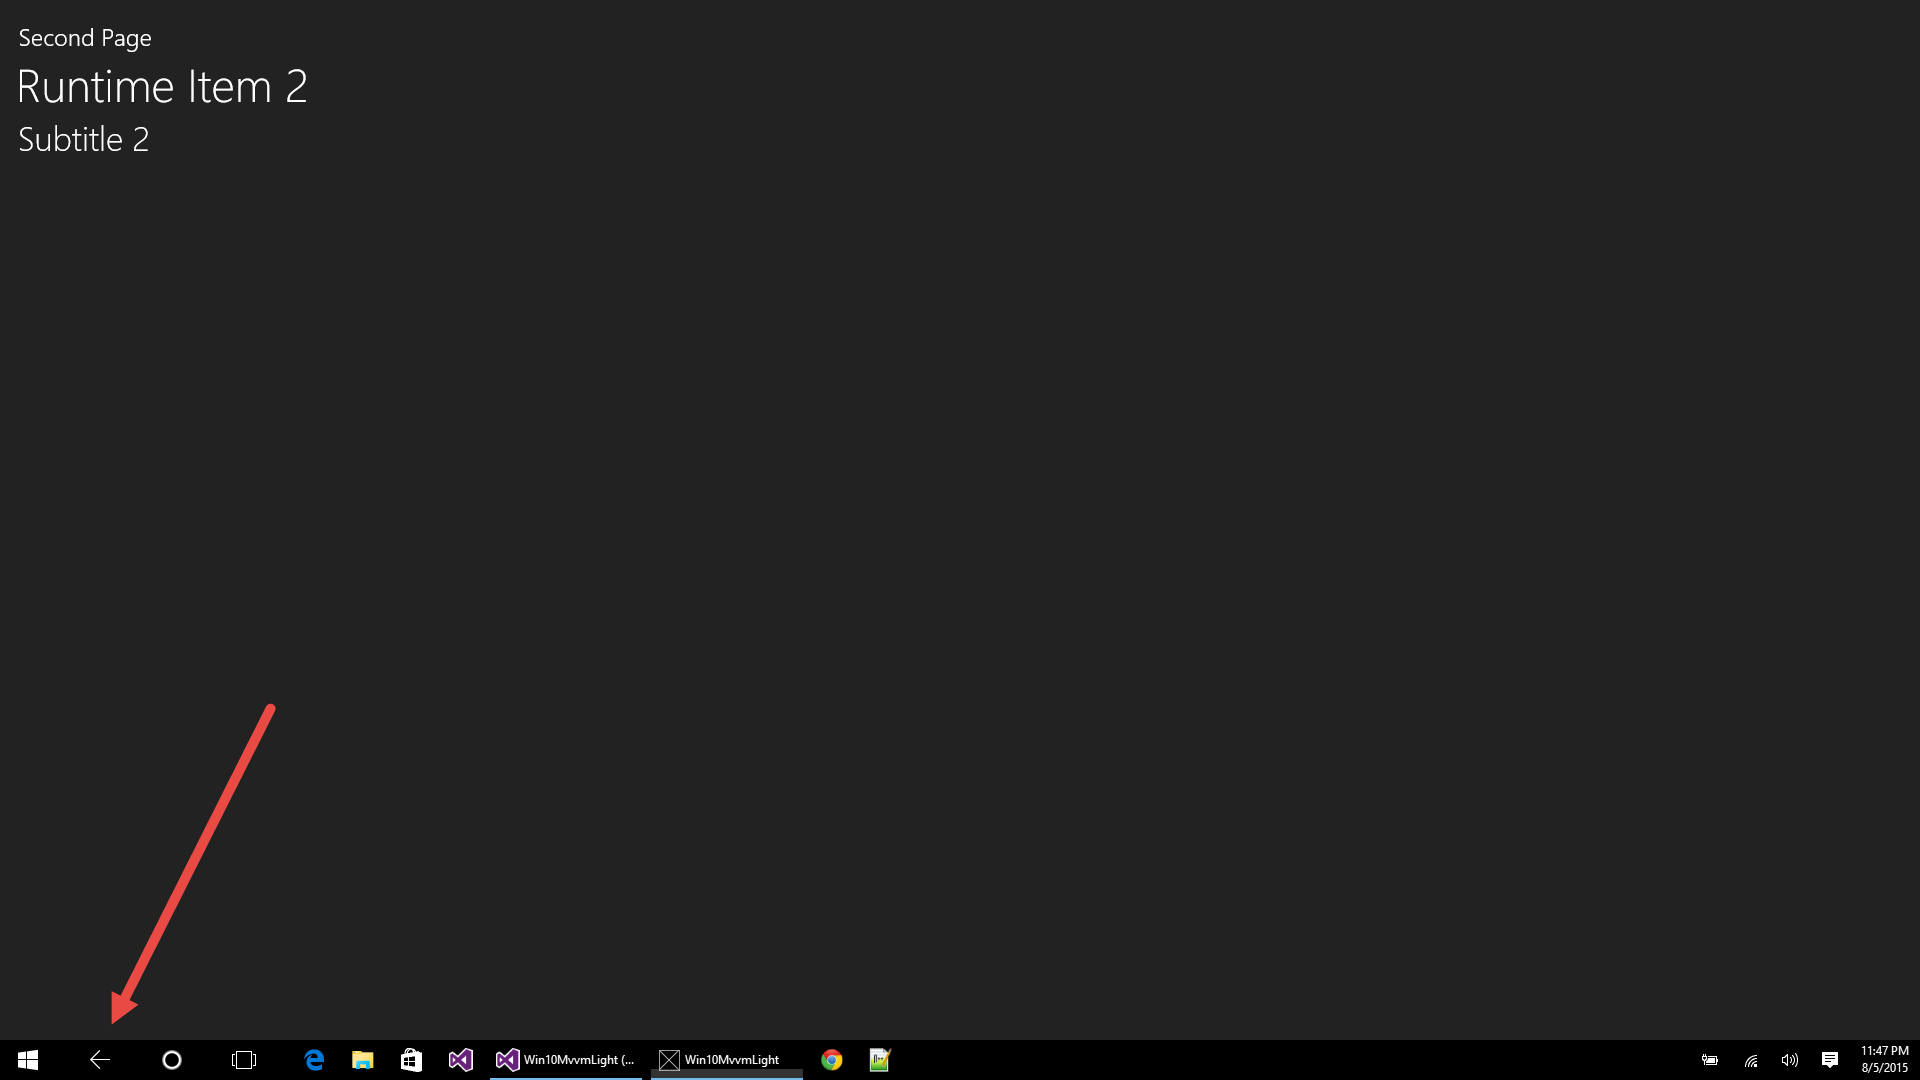Open the text editor pinned to taskbar
The image size is (1920, 1080).
tap(879, 1059)
